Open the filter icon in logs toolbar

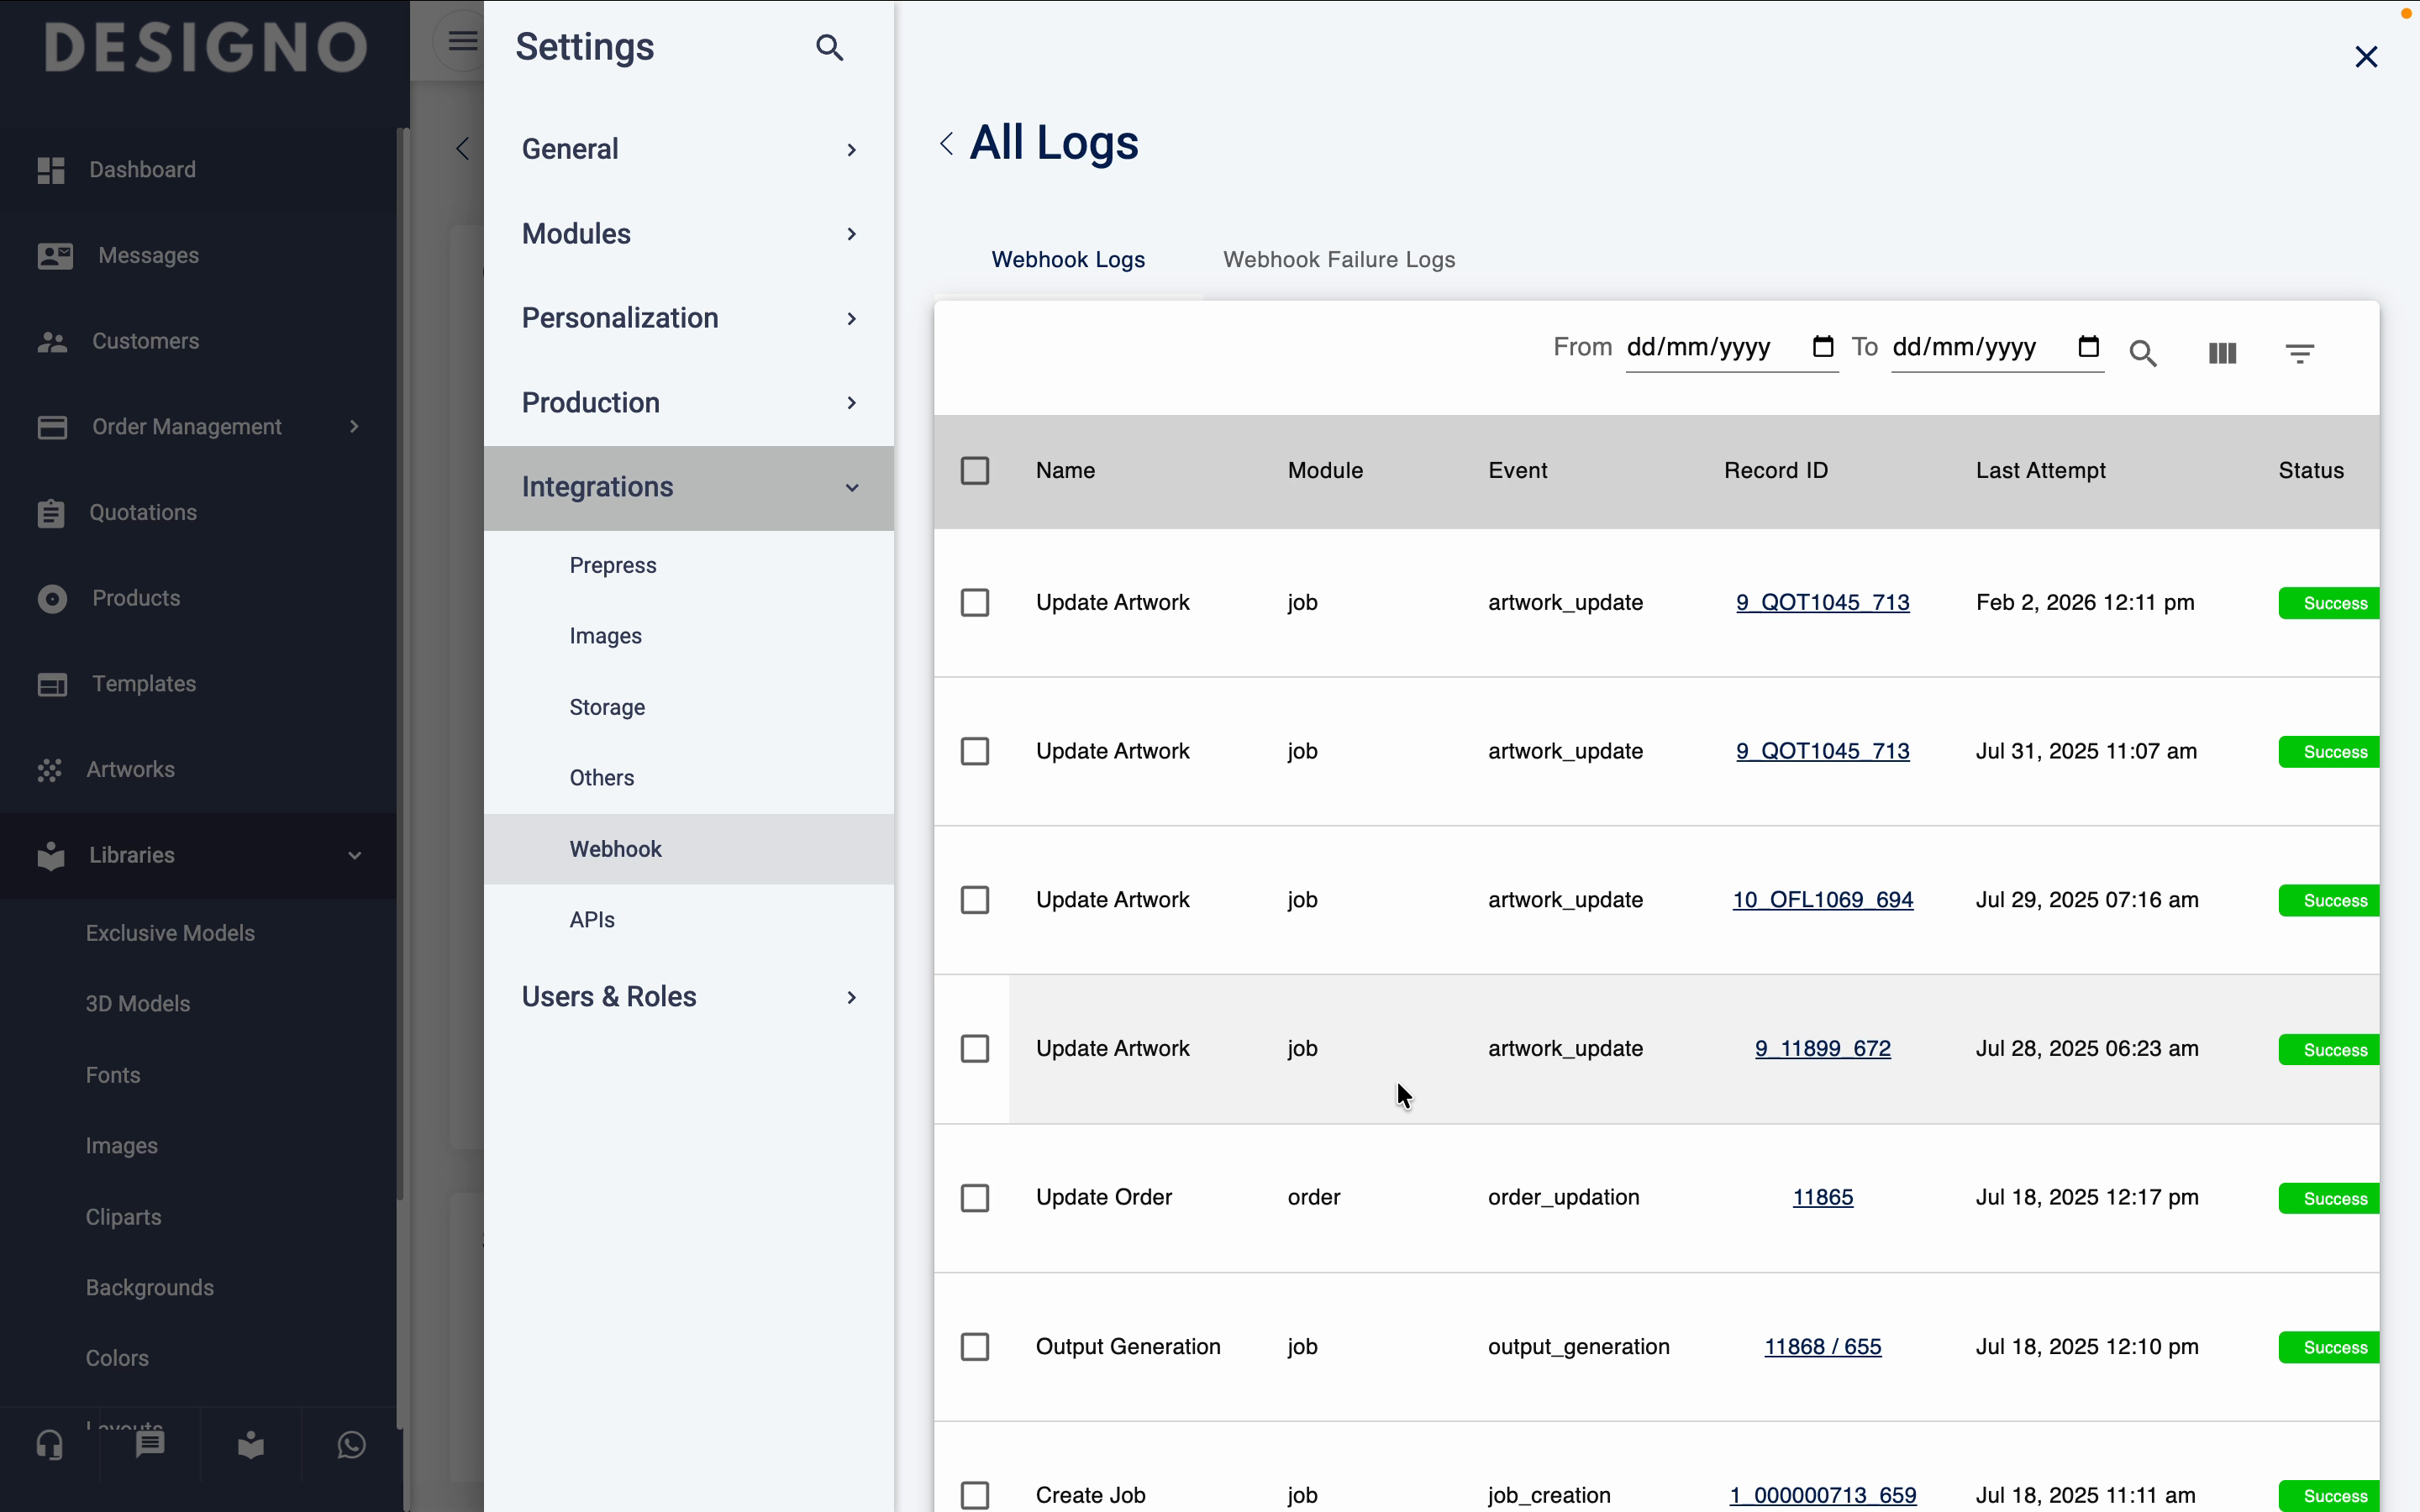tap(2299, 353)
